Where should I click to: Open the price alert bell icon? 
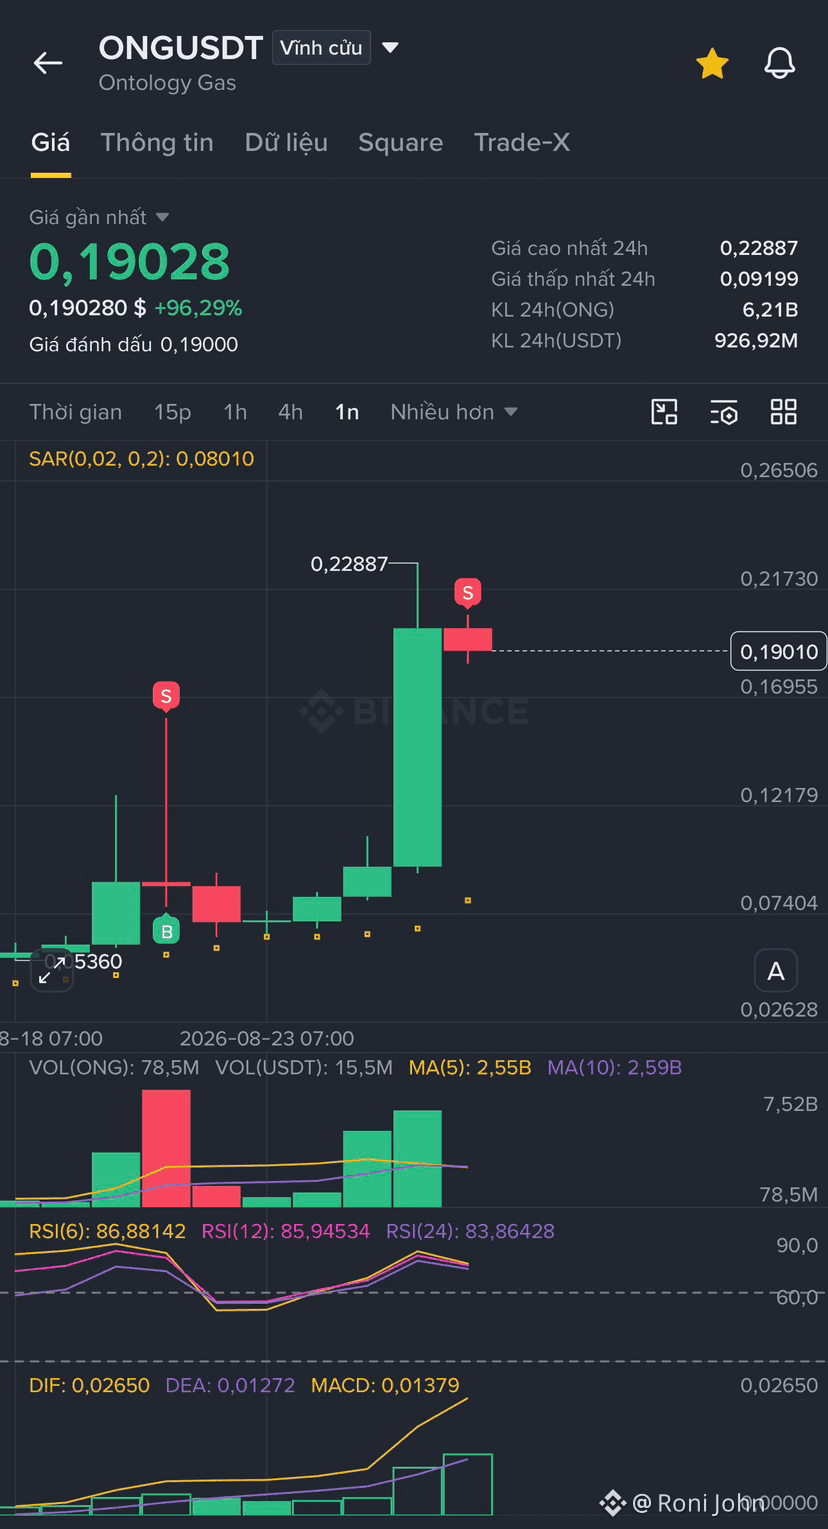[x=780, y=64]
